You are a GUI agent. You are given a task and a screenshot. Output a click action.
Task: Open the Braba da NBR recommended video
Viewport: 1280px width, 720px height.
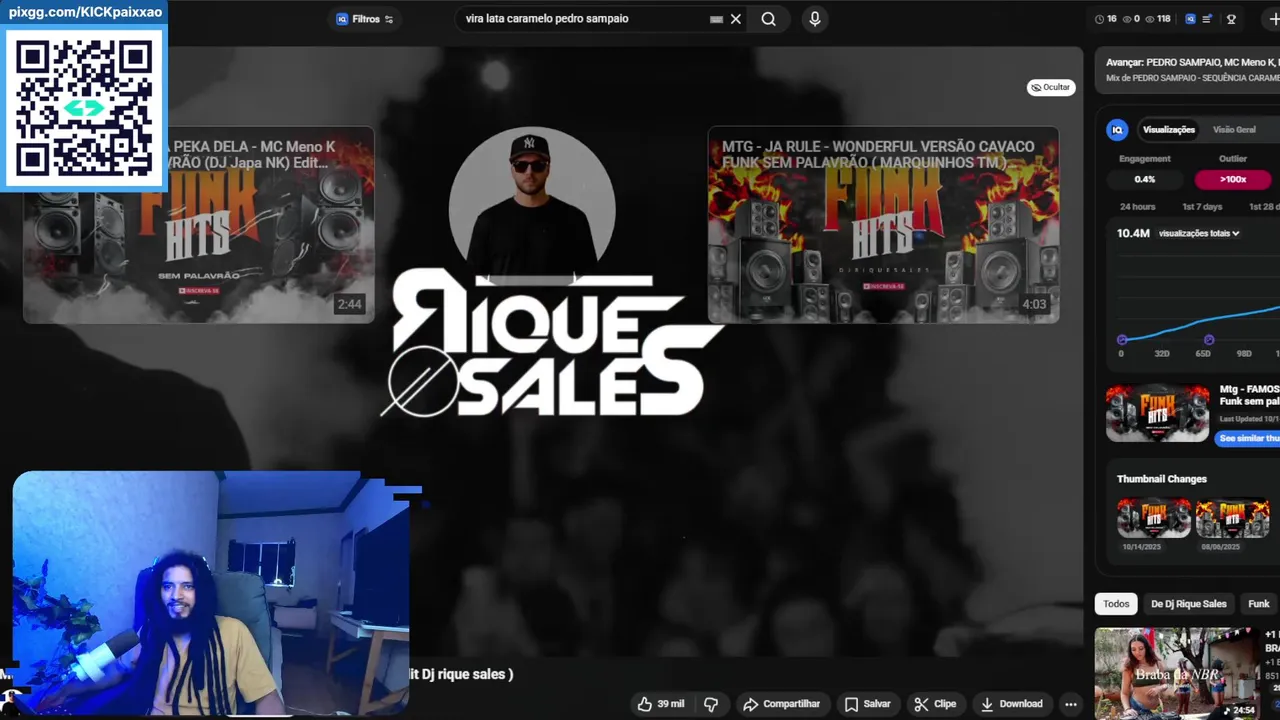tap(1177, 673)
